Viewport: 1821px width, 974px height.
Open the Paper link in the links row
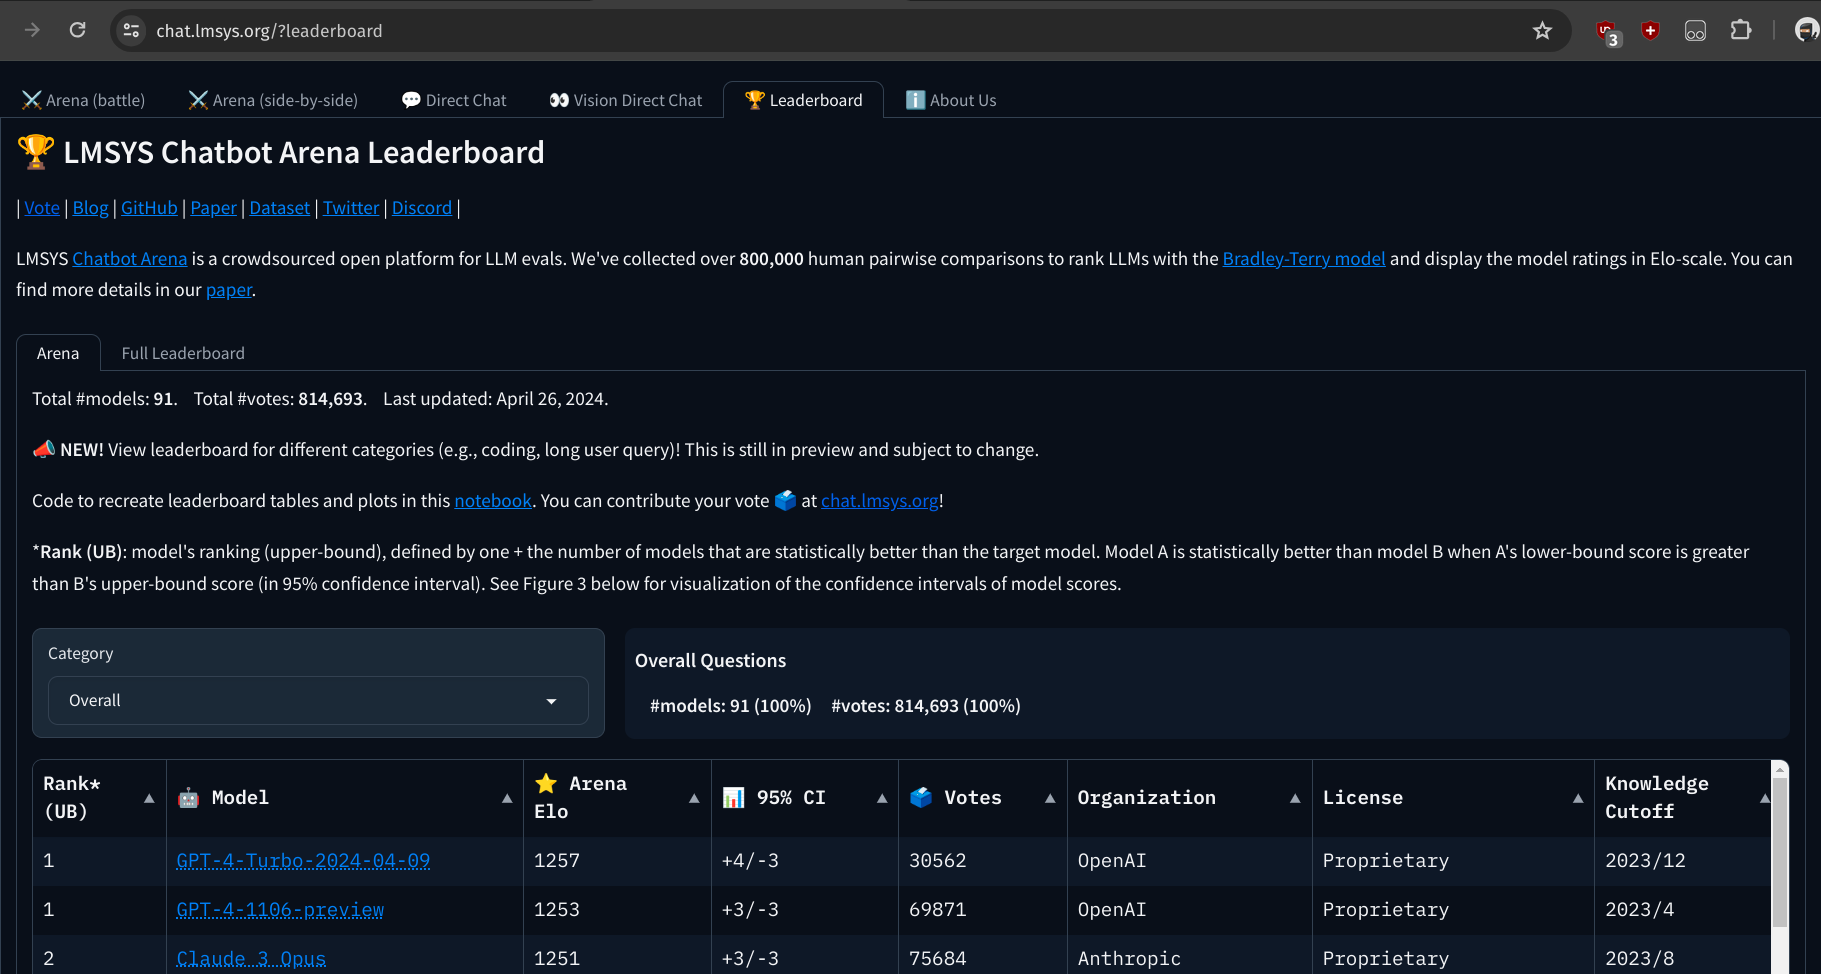click(x=214, y=208)
